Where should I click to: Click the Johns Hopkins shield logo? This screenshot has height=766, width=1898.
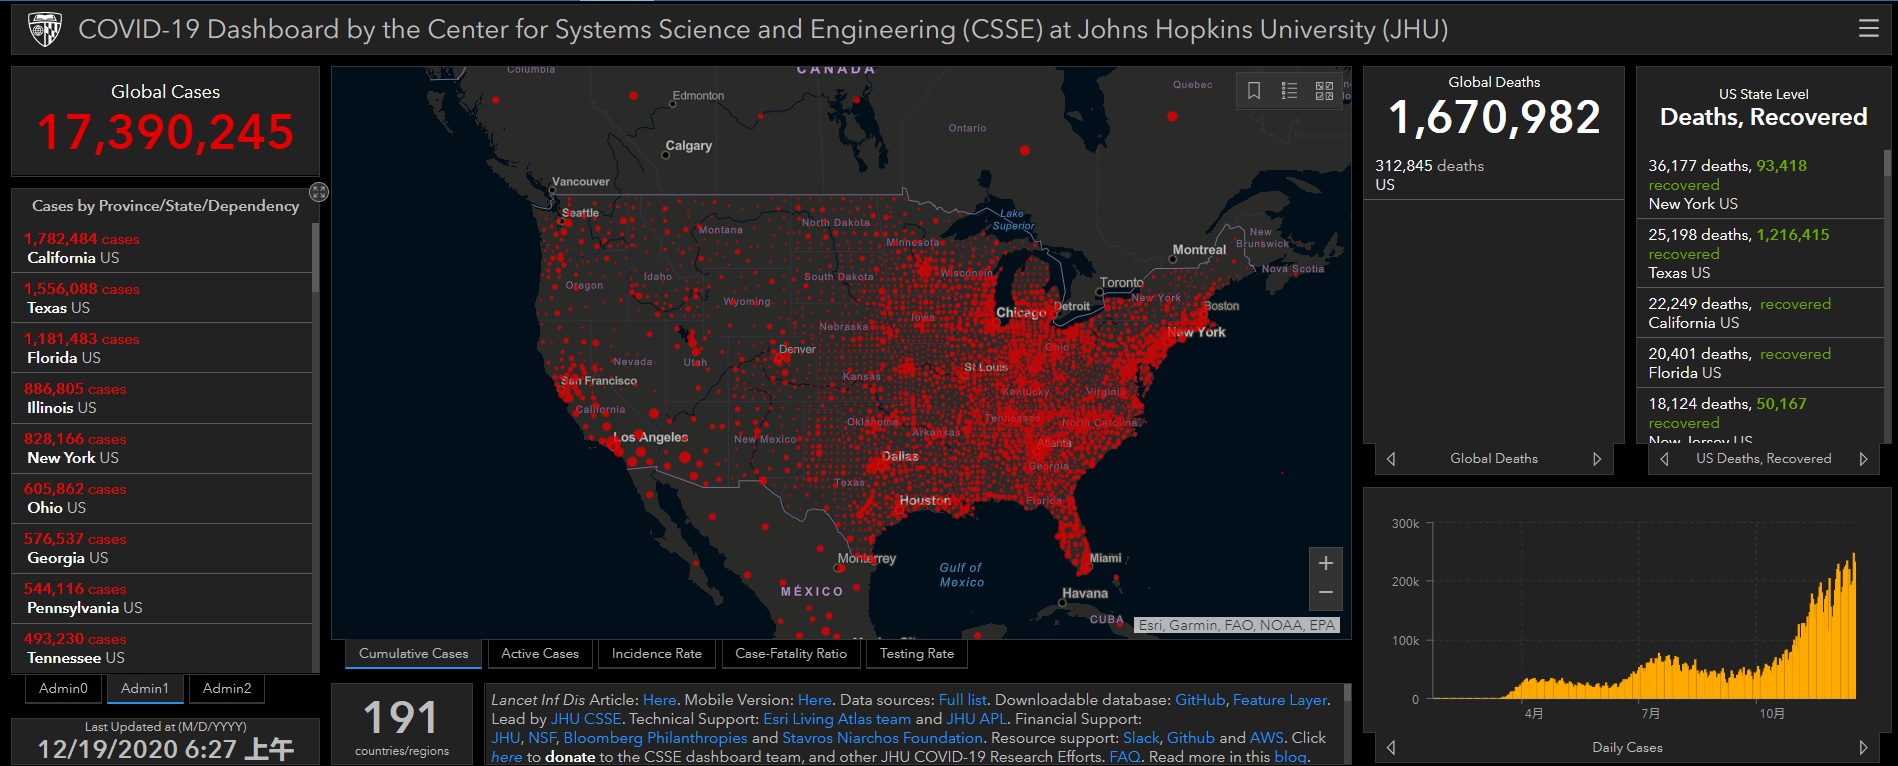click(45, 30)
